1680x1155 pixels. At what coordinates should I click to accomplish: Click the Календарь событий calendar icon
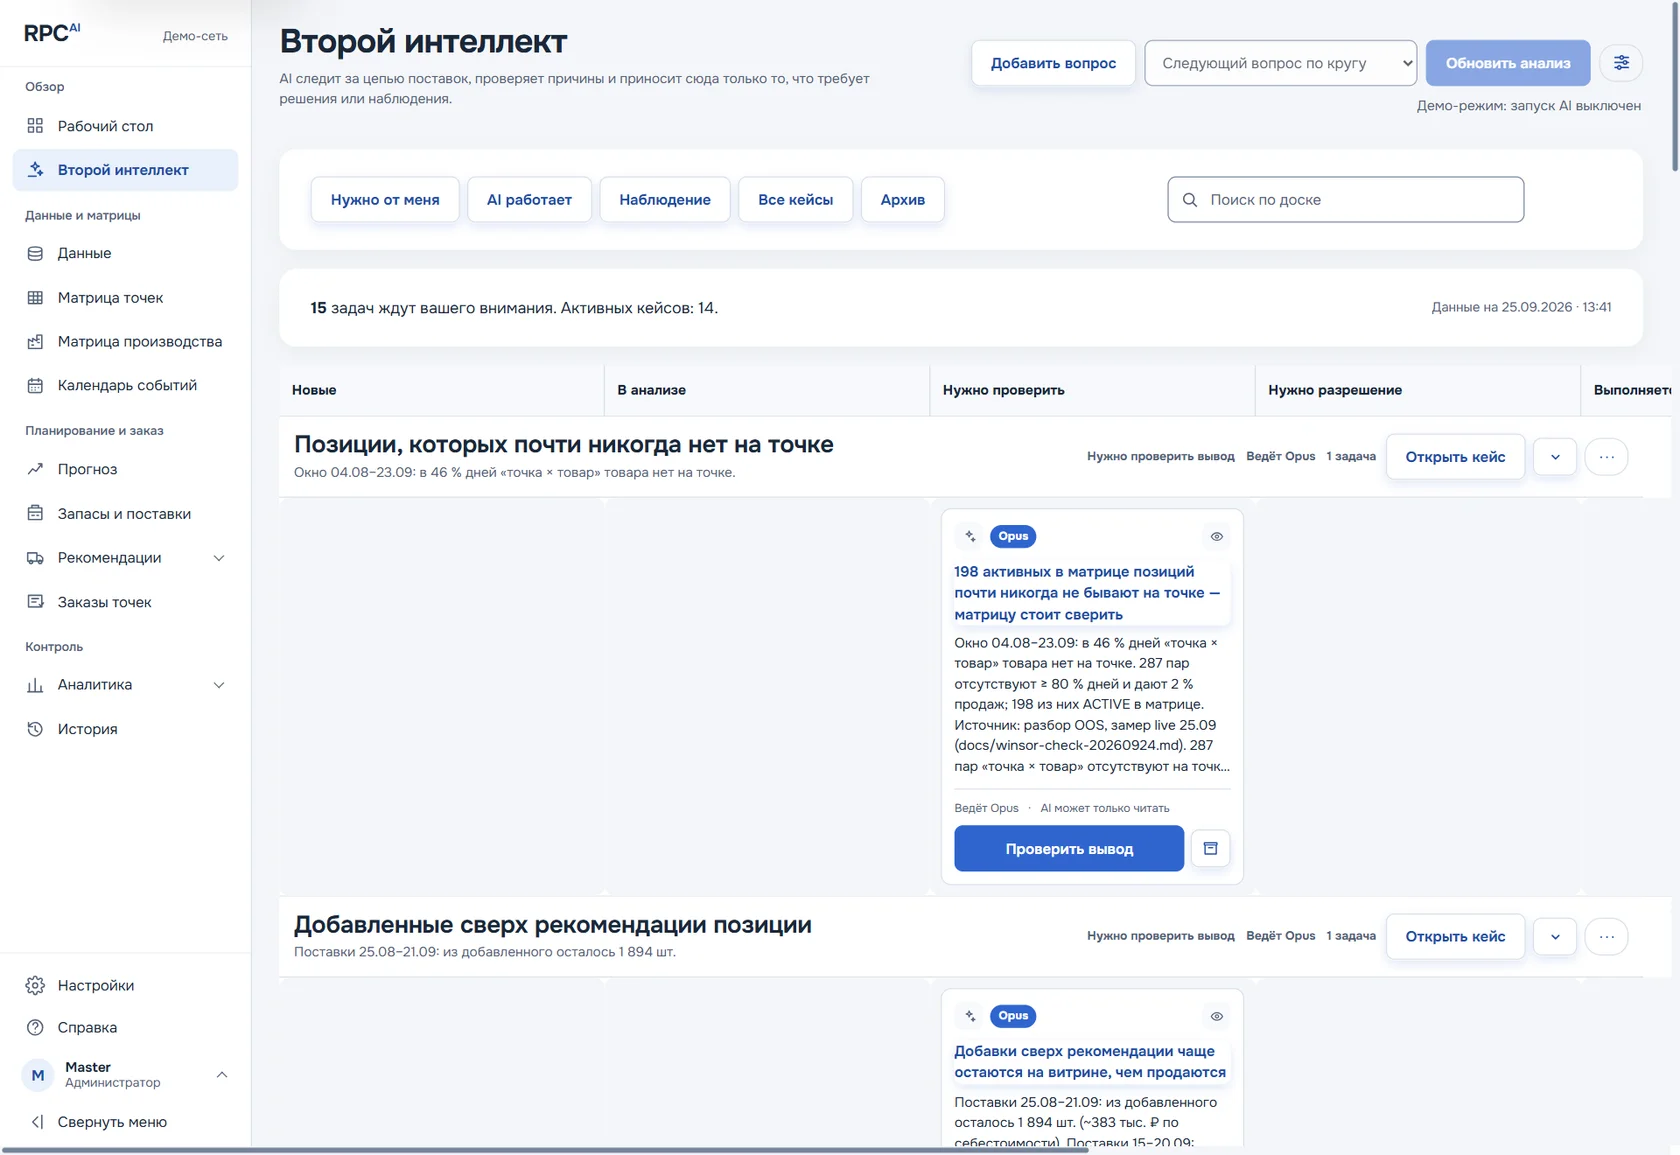point(35,386)
